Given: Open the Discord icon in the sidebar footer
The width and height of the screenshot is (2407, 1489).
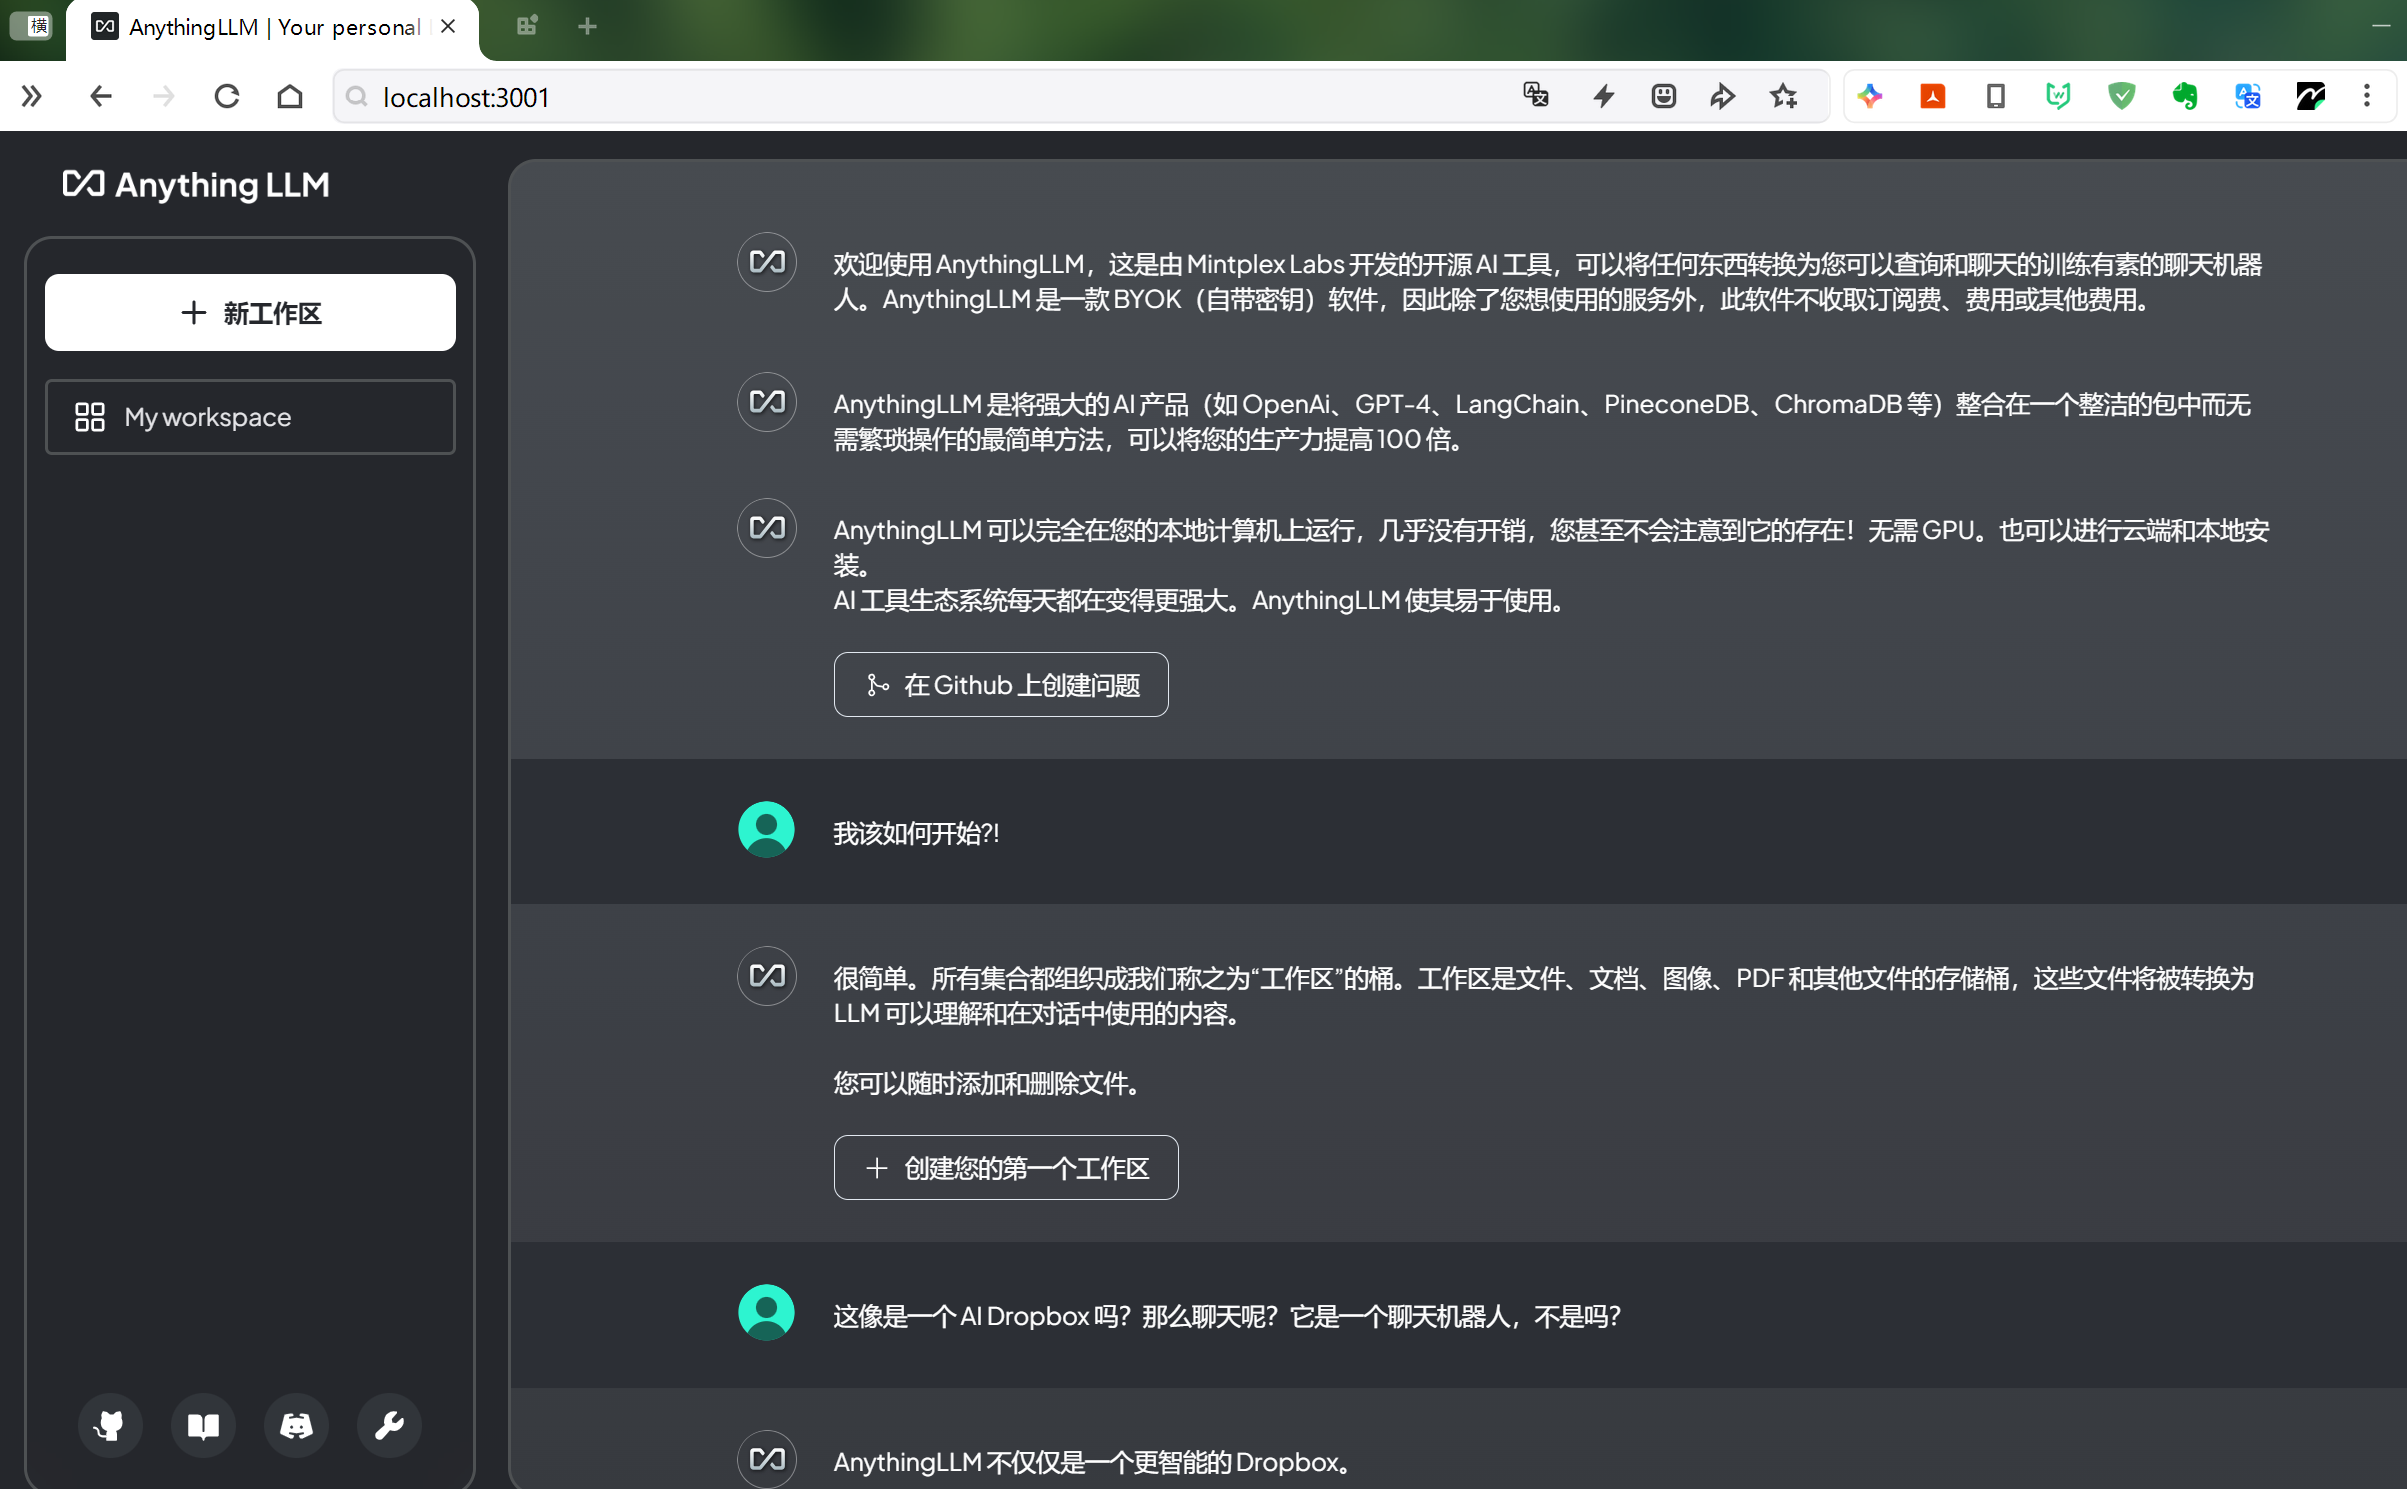Looking at the screenshot, I should tap(296, 1425).
